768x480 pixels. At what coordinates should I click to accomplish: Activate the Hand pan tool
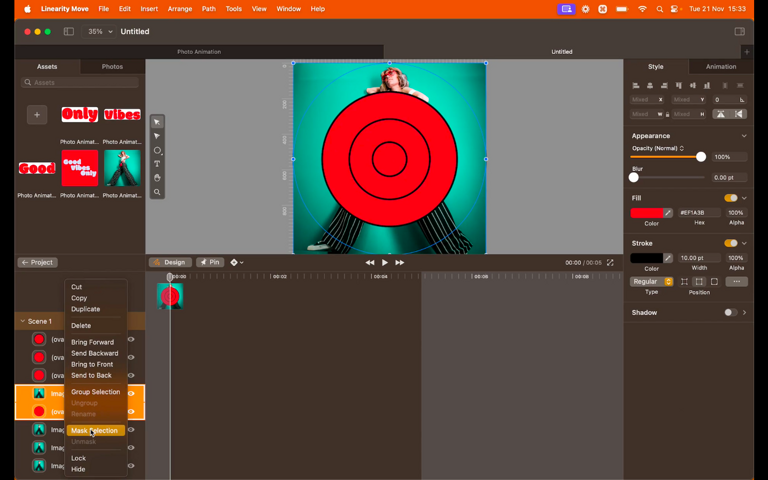[157, 178]
